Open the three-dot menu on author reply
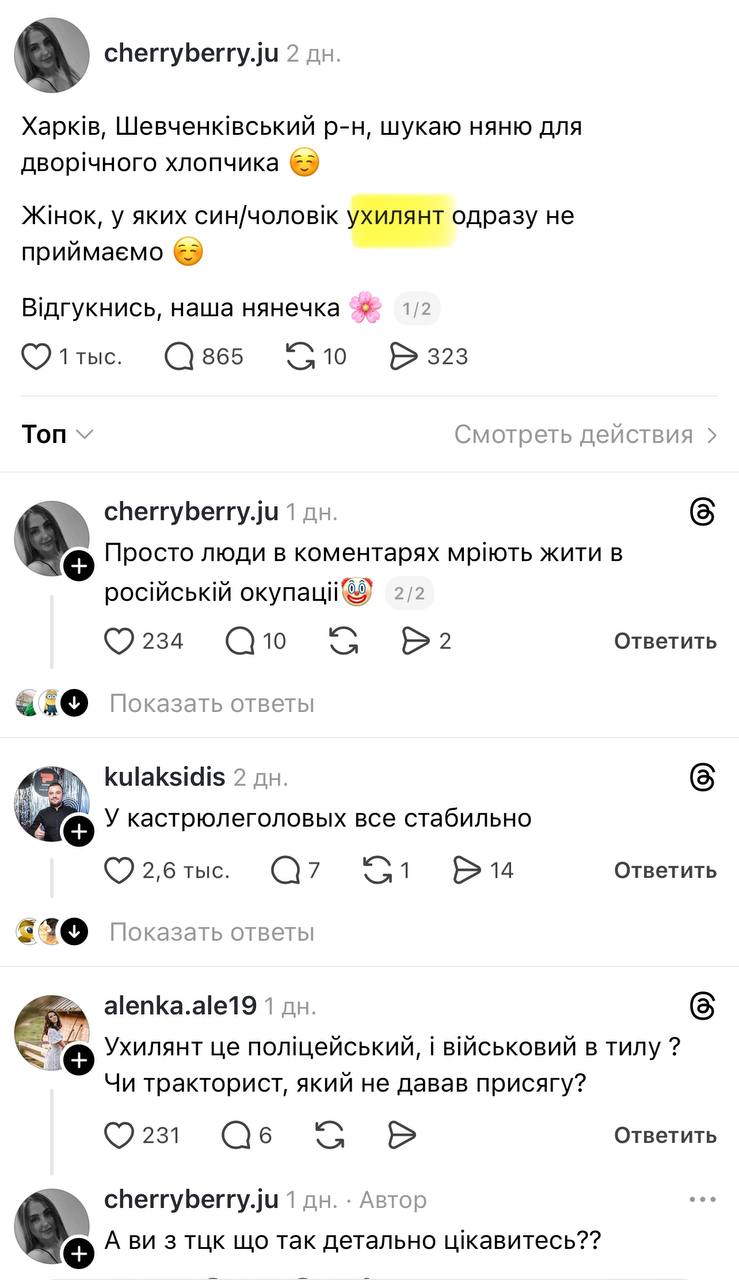 tap(703, 1199)
